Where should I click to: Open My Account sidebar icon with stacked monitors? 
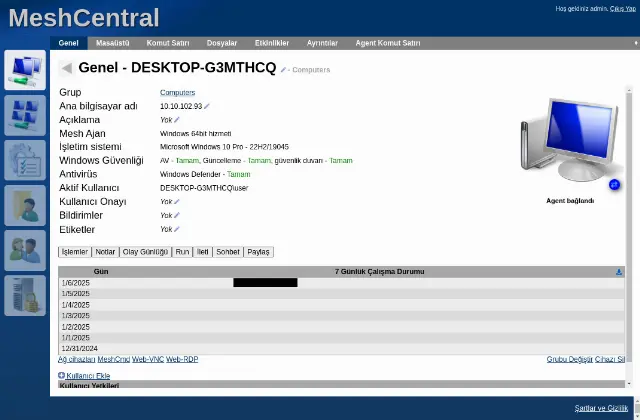pyautogui.click(x=25, y=115)
